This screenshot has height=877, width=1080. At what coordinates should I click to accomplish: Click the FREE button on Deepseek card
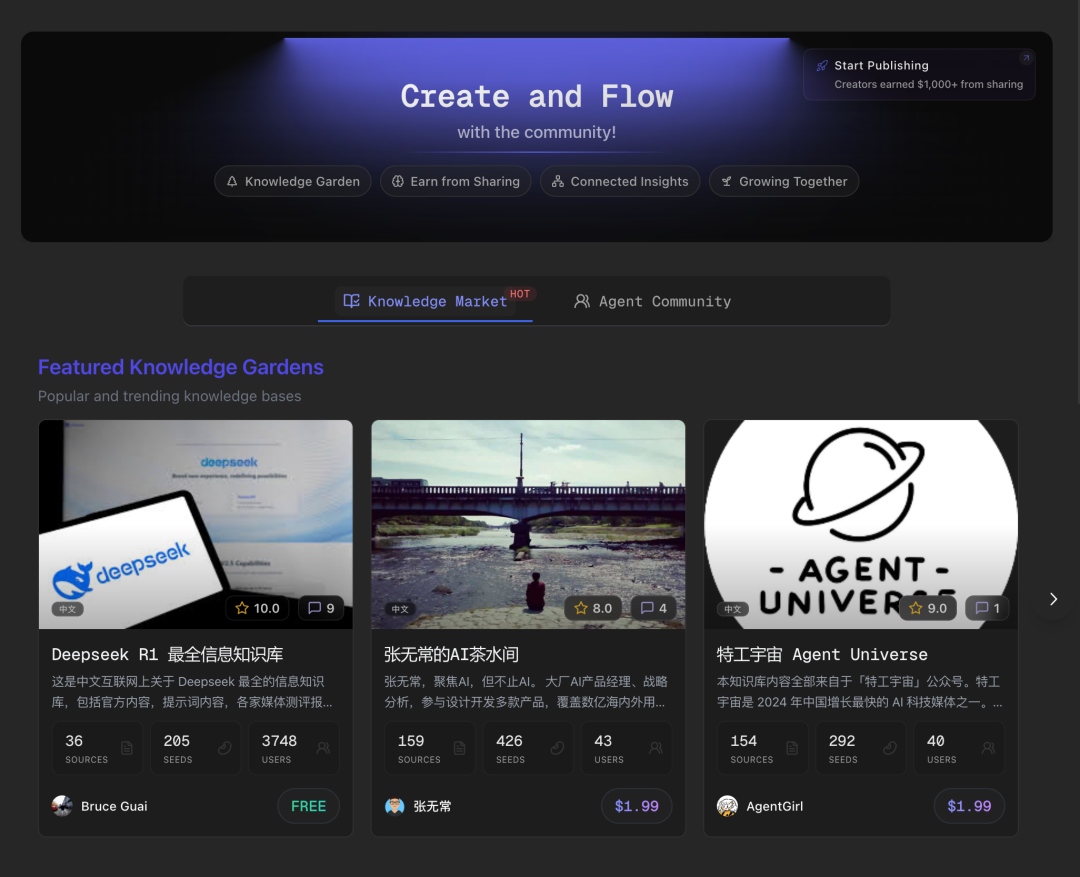(x=309, y=806)
